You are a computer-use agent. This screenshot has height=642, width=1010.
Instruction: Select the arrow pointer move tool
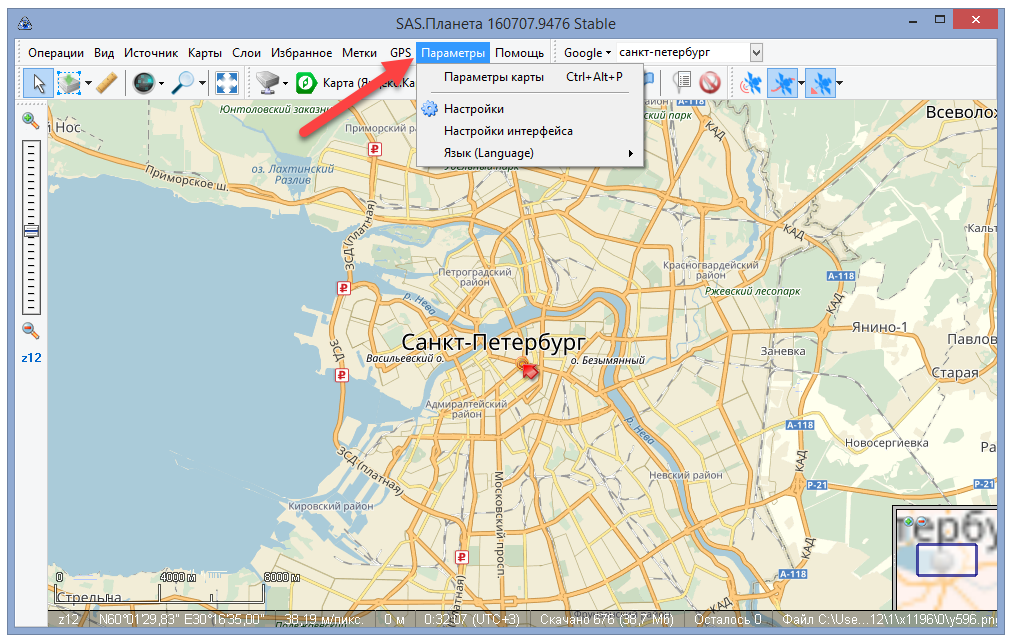click(37, 83)
